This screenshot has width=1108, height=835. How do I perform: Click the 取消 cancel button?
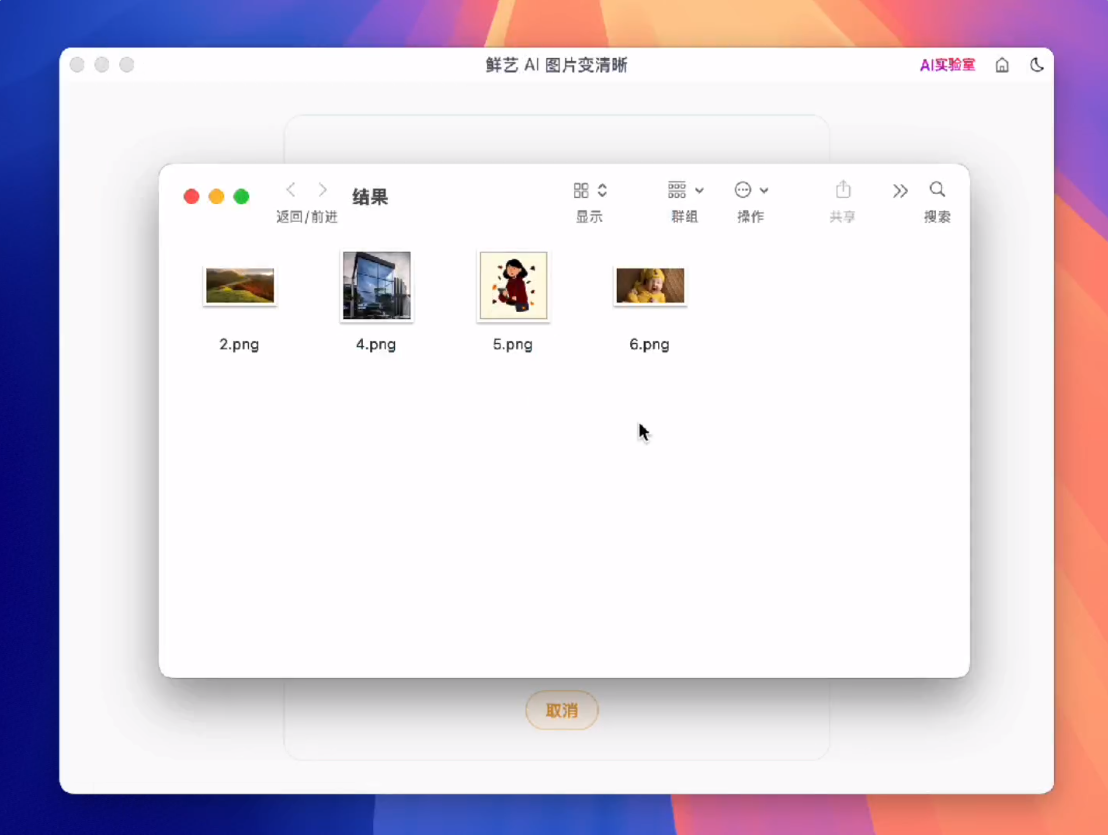[562, 710]
